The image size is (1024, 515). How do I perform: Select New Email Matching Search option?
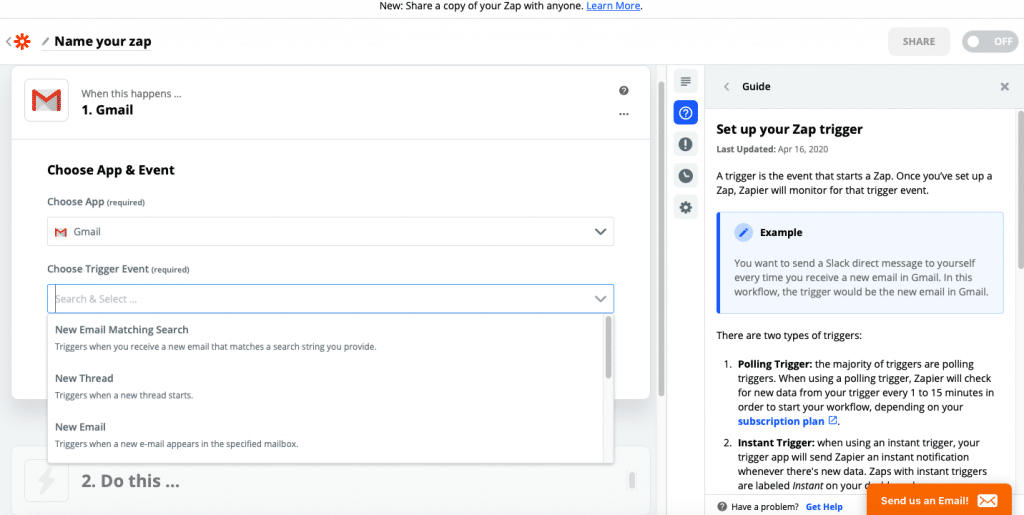pyautogui.click(x=122, y=330)
